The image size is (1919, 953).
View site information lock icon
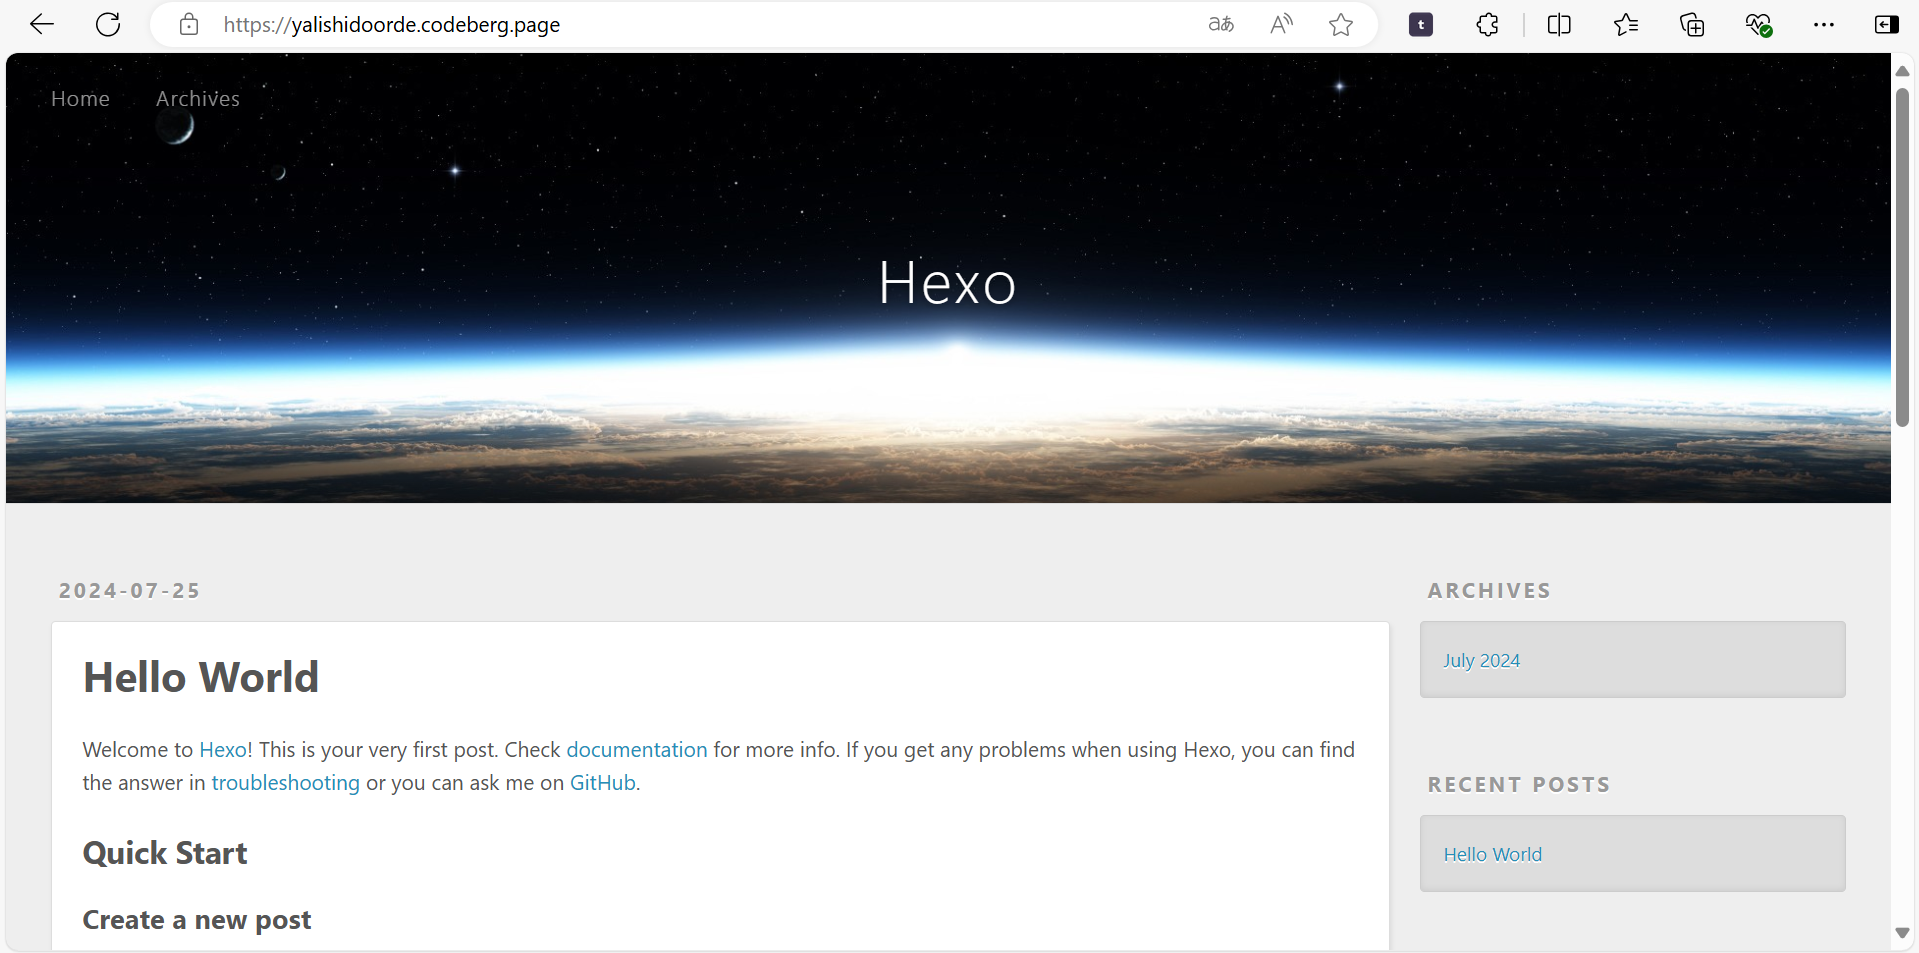[x=189, y=25]
